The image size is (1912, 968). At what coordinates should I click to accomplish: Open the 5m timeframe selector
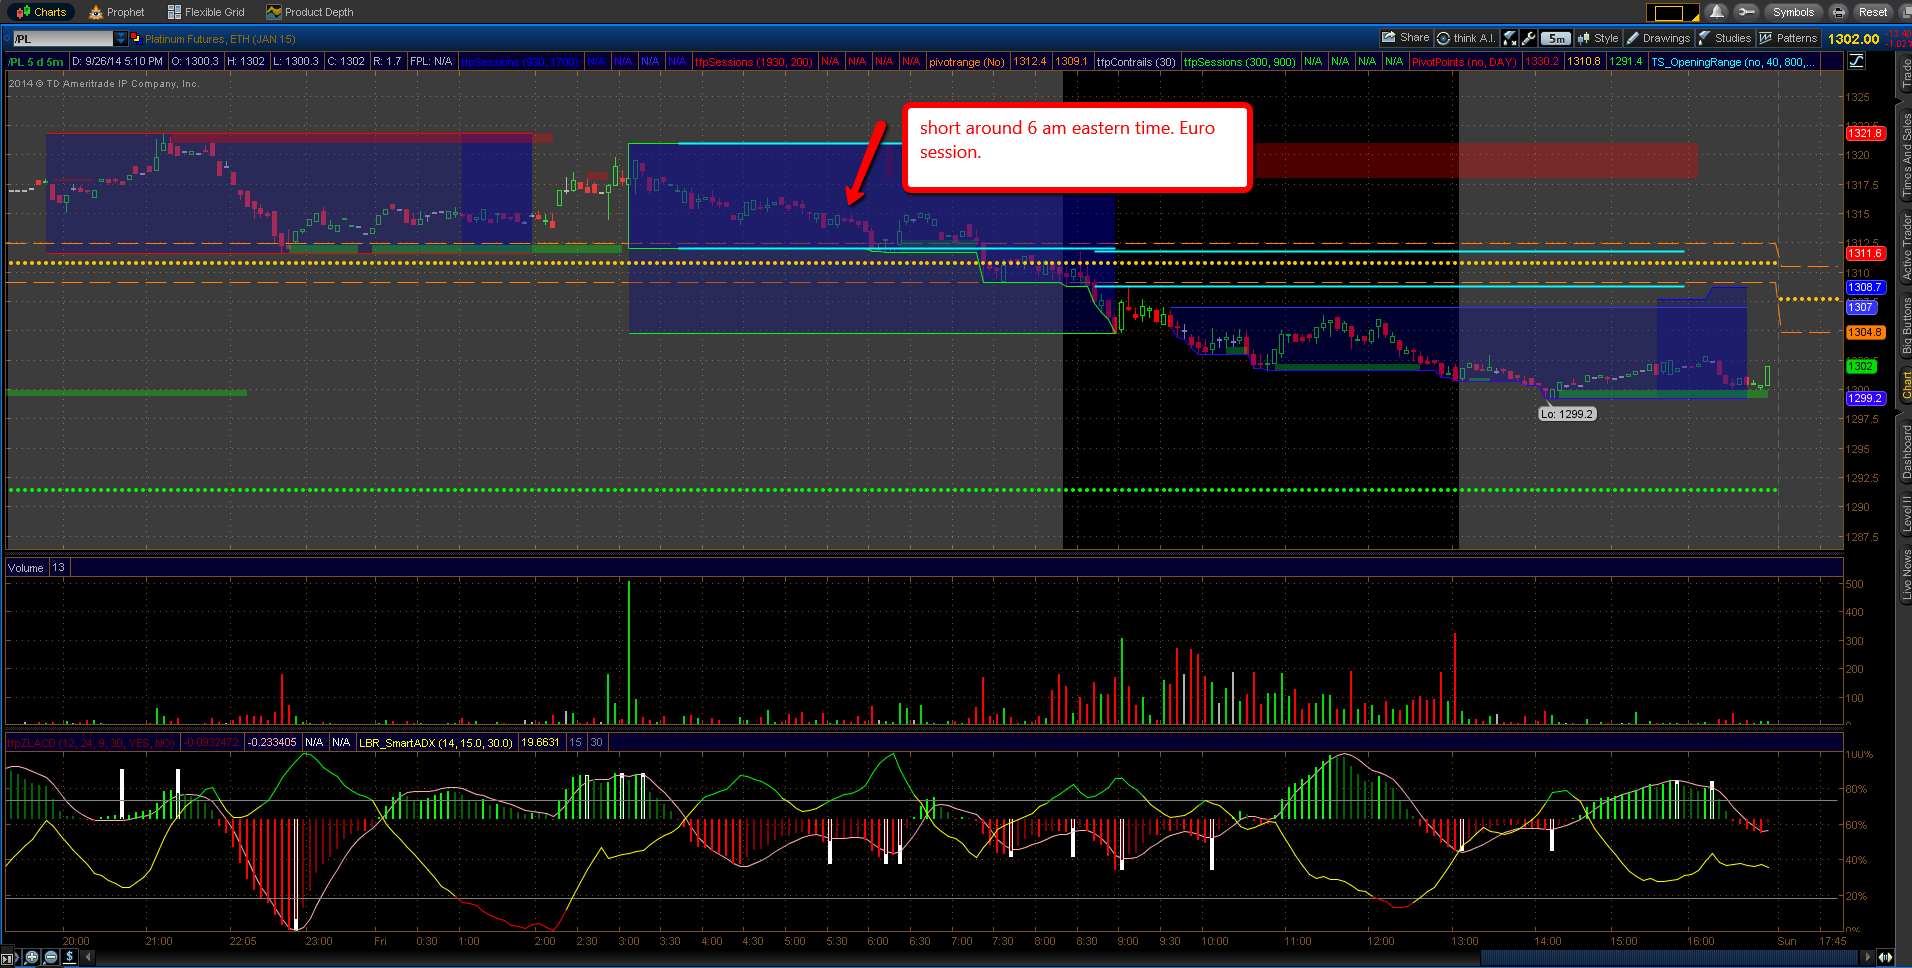1555,38
